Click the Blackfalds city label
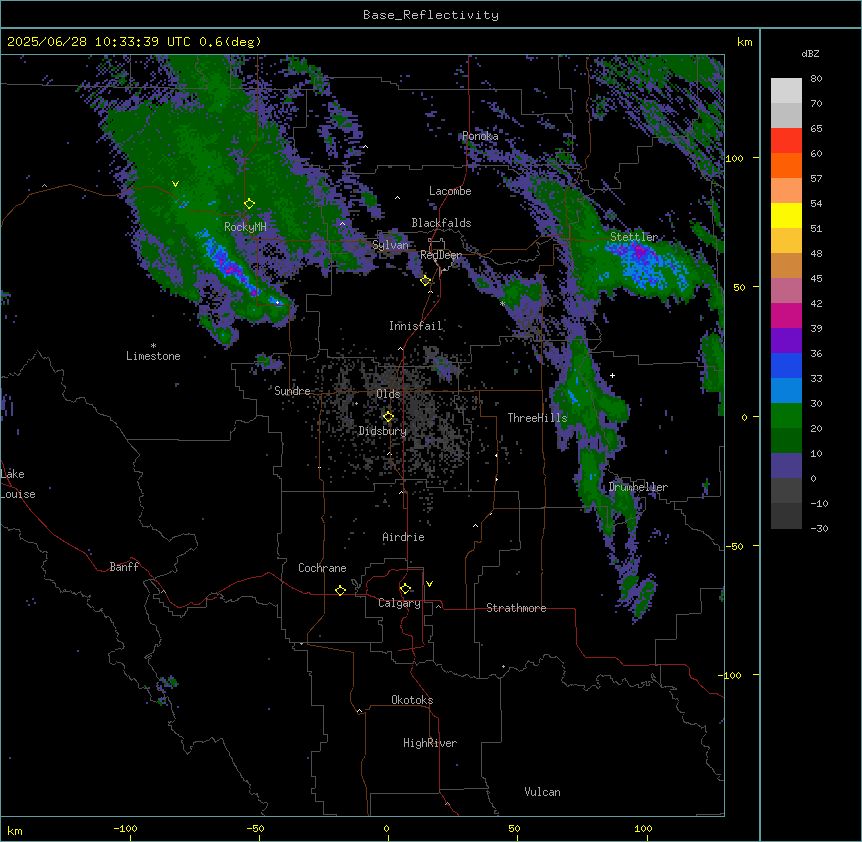 click(x=441, y=223)
